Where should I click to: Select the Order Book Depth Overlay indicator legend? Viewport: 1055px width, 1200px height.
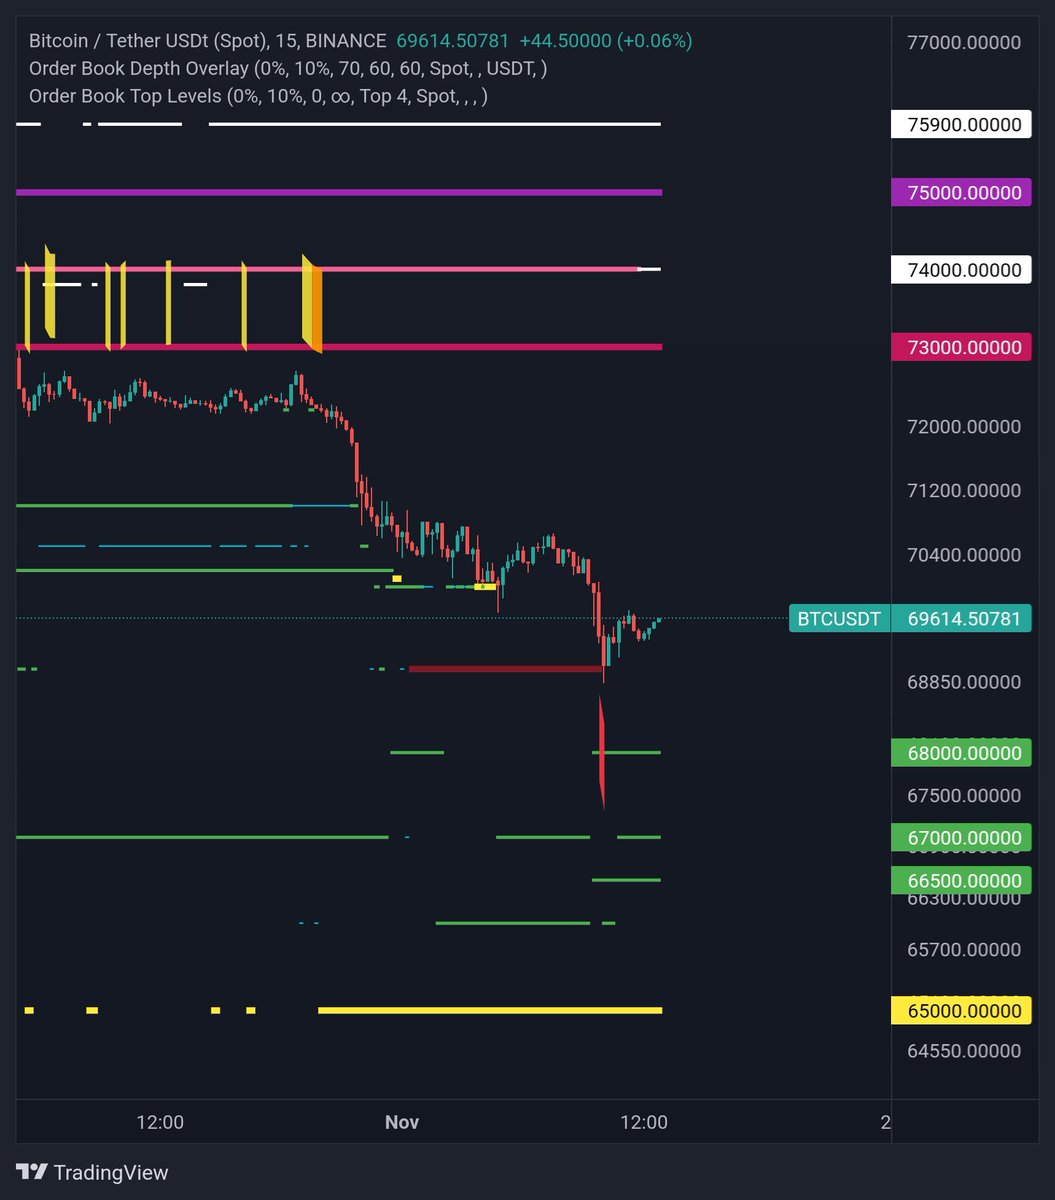[x=288, y=69]
